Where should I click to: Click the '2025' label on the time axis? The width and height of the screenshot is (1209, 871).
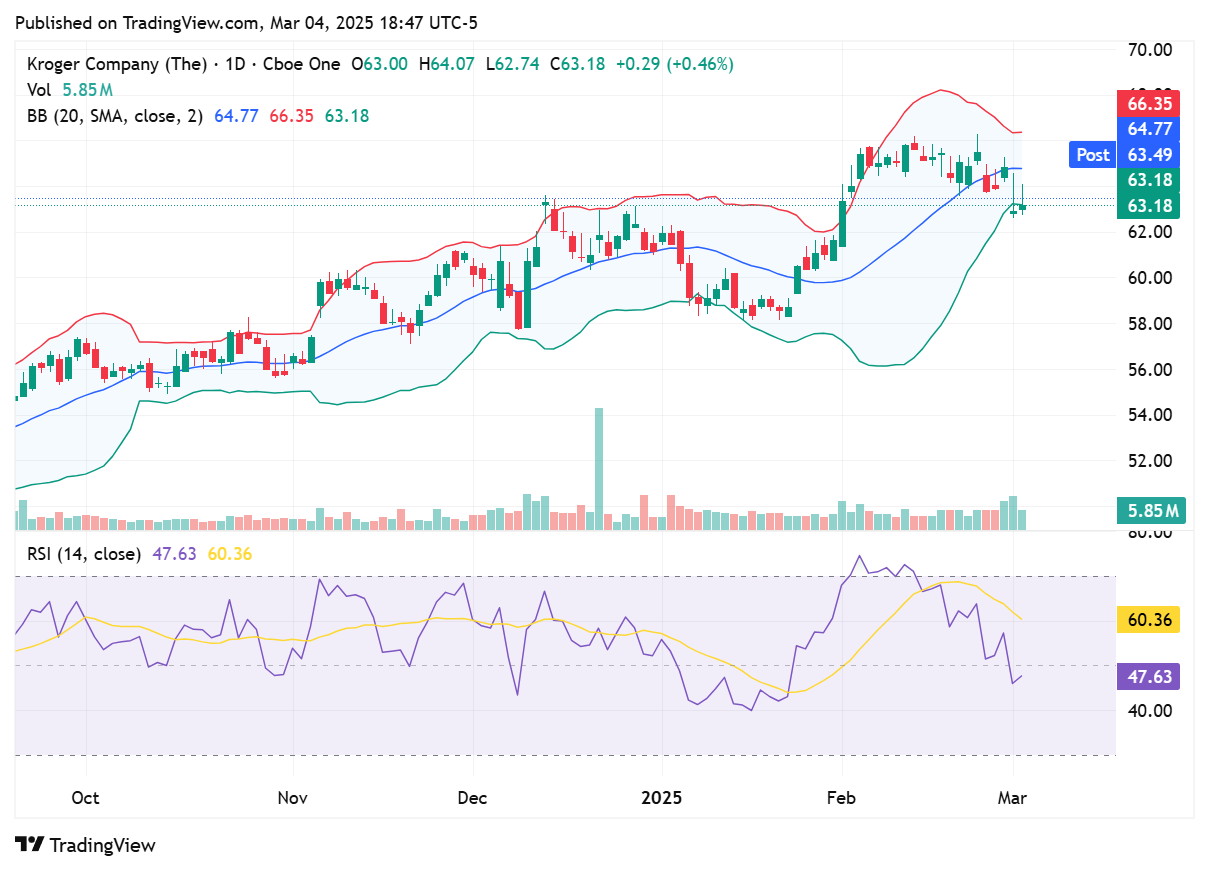point(663,799)
